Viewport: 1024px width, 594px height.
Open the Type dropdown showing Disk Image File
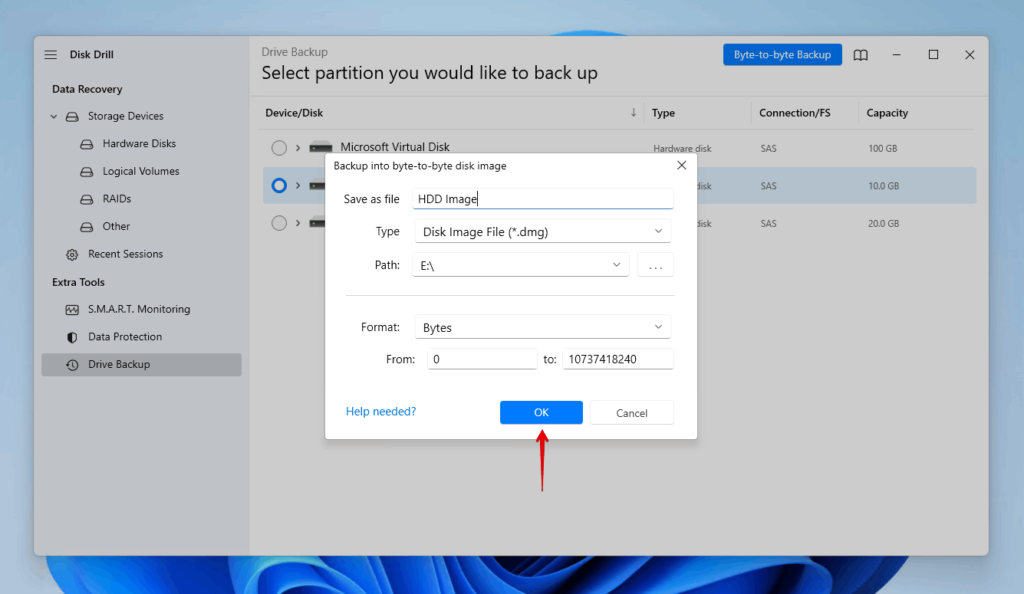(542, 231)
